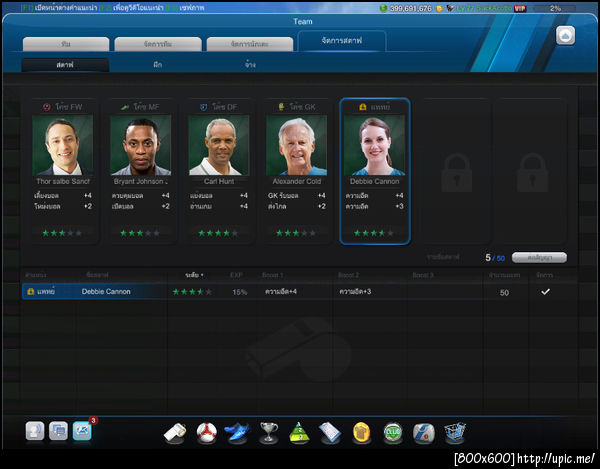Click the DF coach shield icon above Carl Hunt
The height and width of the screenshot is (469, 600).
pyautogui.click(x=204, y=107)
